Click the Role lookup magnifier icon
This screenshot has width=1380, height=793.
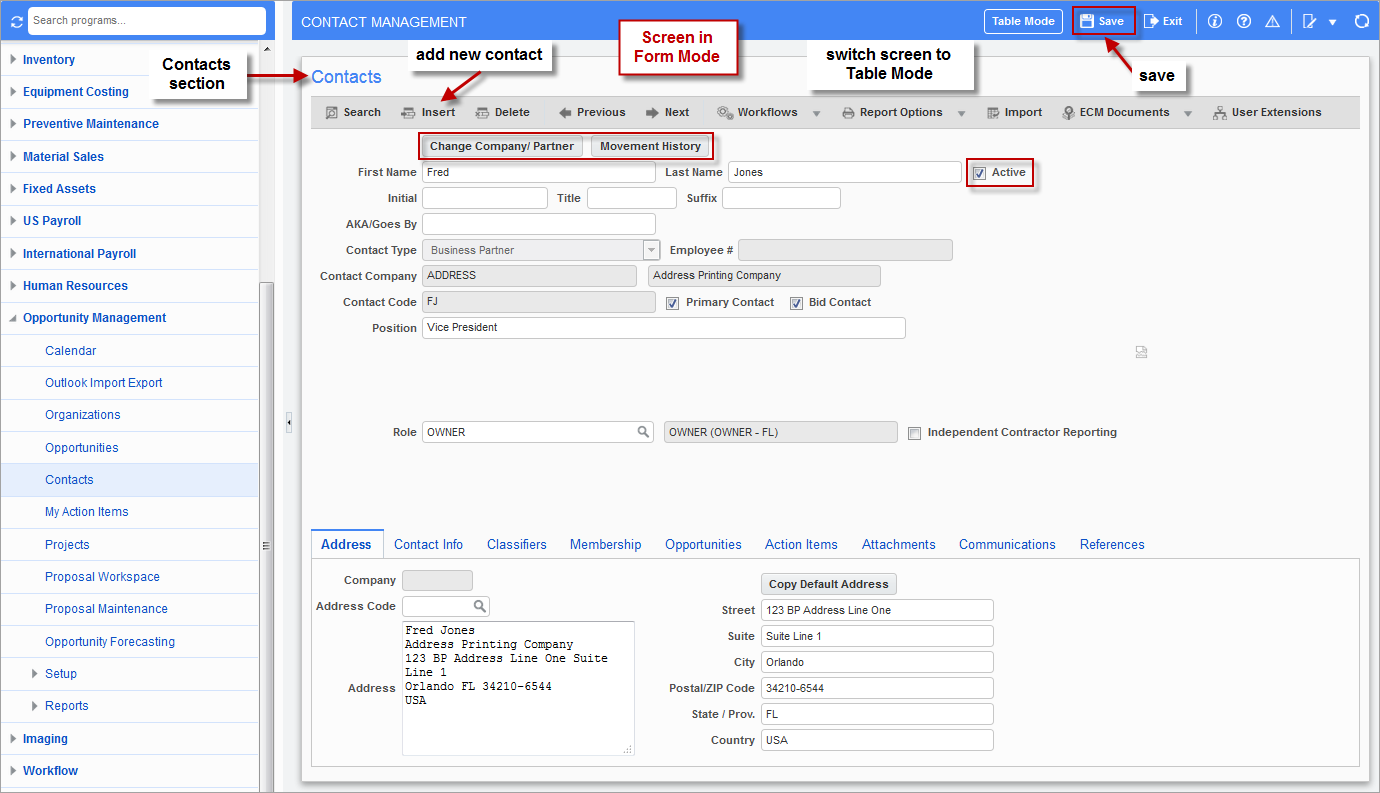pyautogui.click(x=644, y=432)
